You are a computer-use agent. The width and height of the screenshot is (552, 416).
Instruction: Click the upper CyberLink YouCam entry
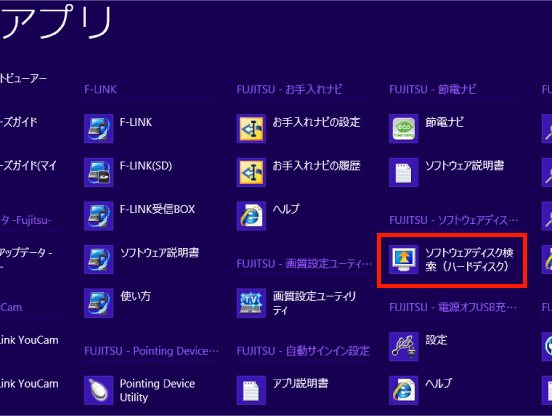pyautogui.click(x=29, y=340)
